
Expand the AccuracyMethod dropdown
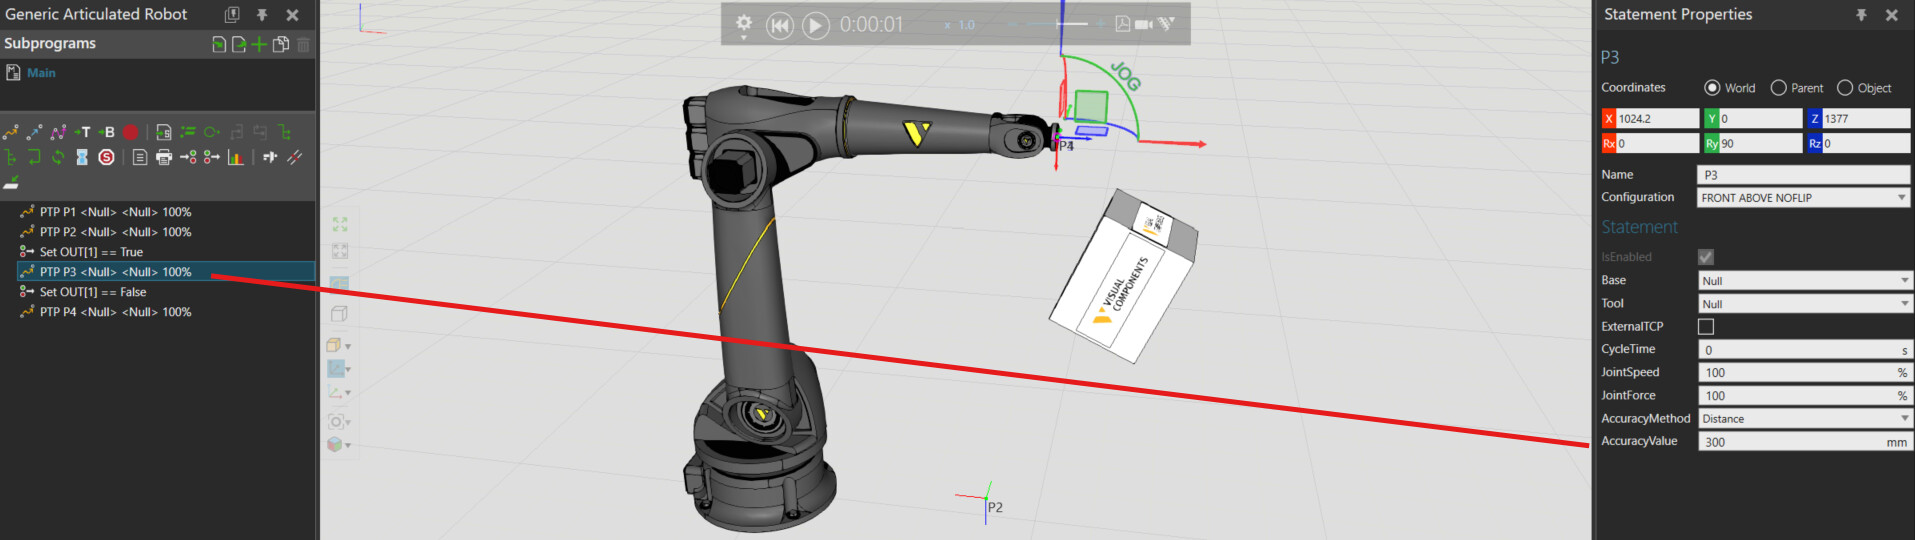tap(1803, 419)
